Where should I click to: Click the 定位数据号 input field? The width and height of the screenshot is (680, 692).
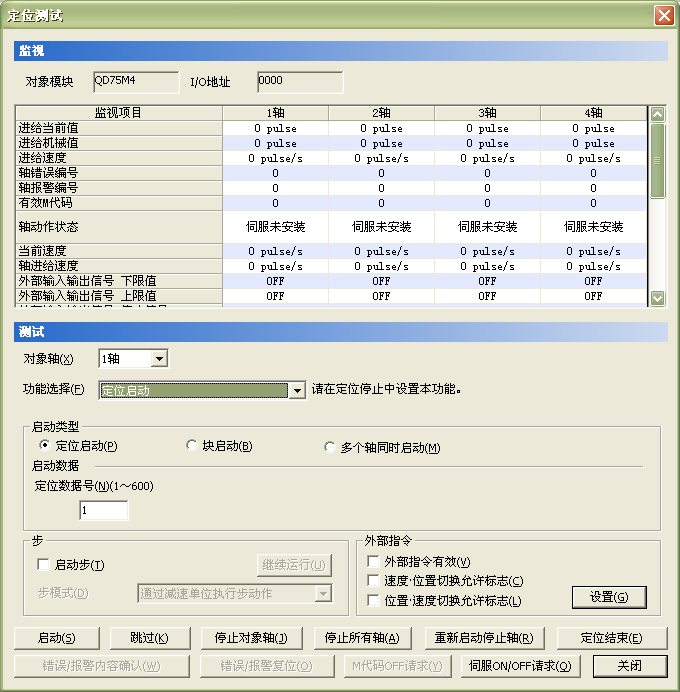[x=104, y=511]
